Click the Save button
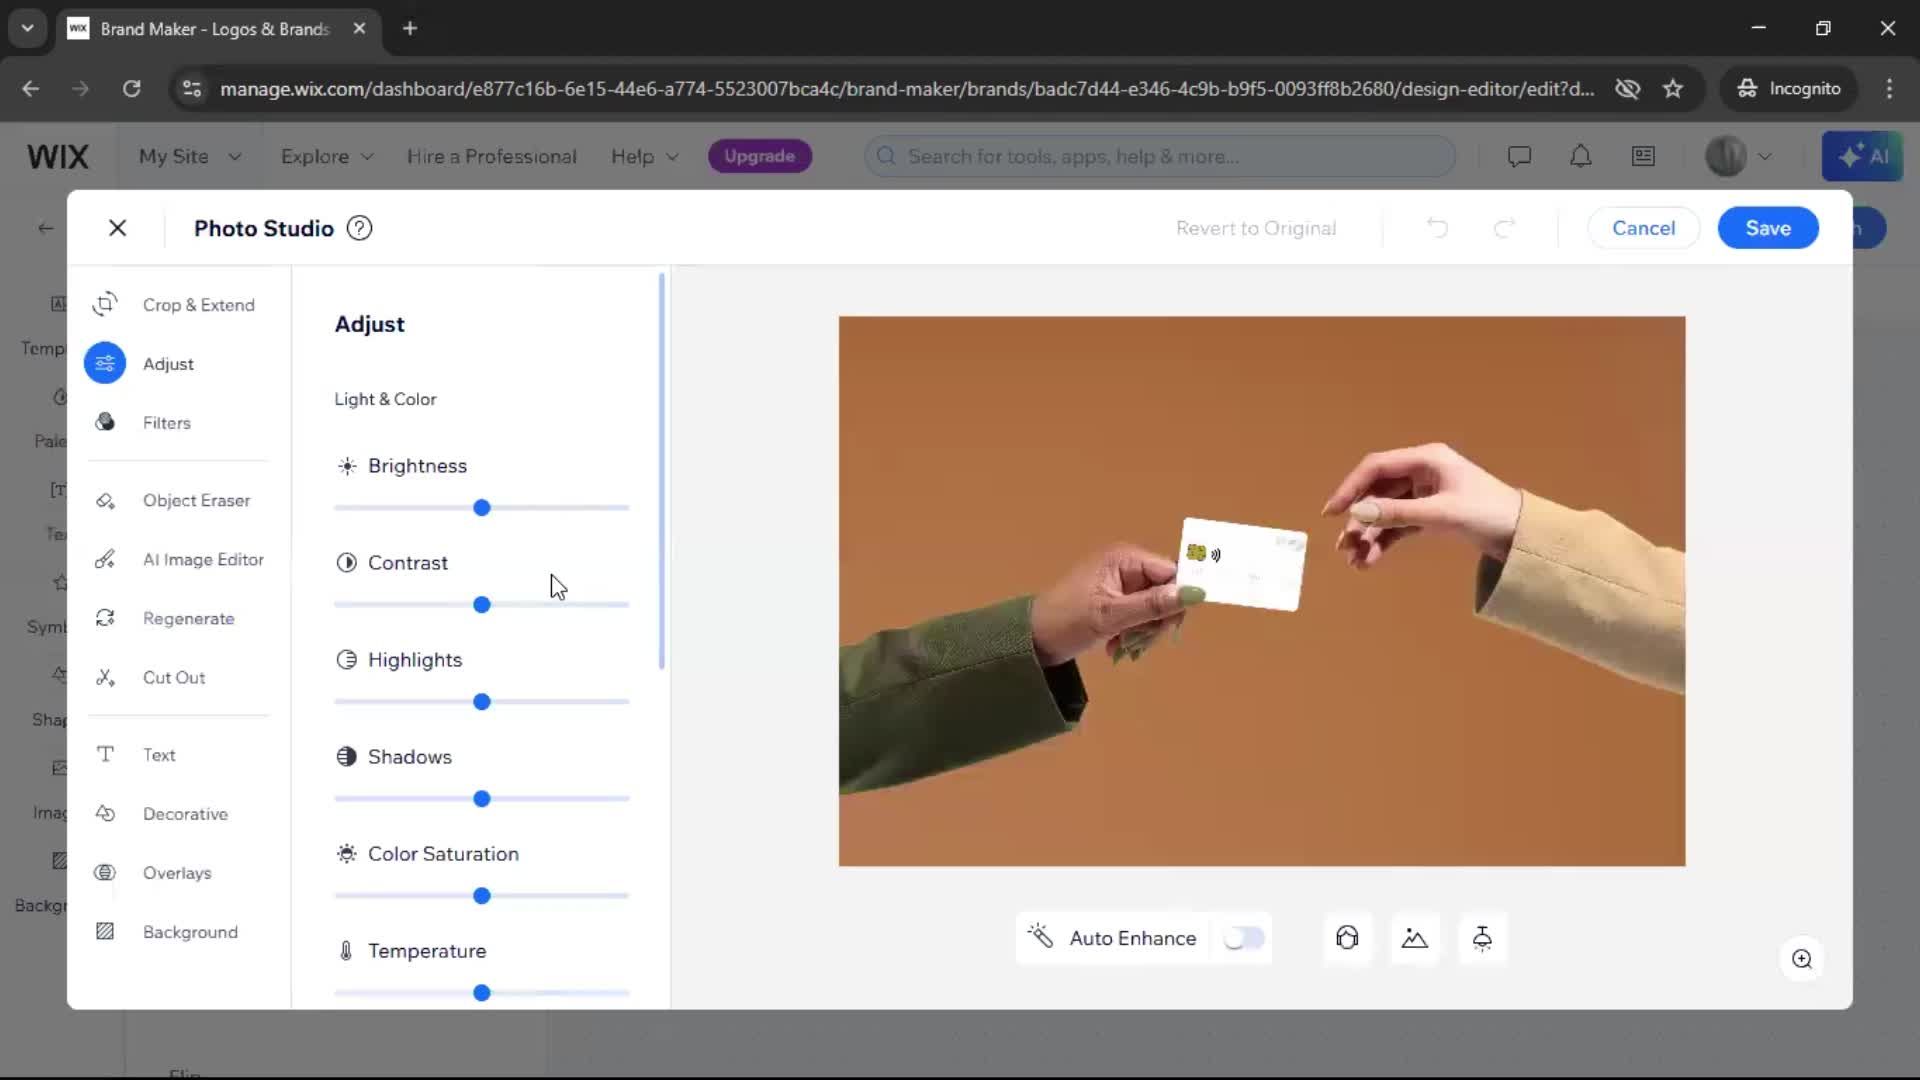 coord(1768,228)
